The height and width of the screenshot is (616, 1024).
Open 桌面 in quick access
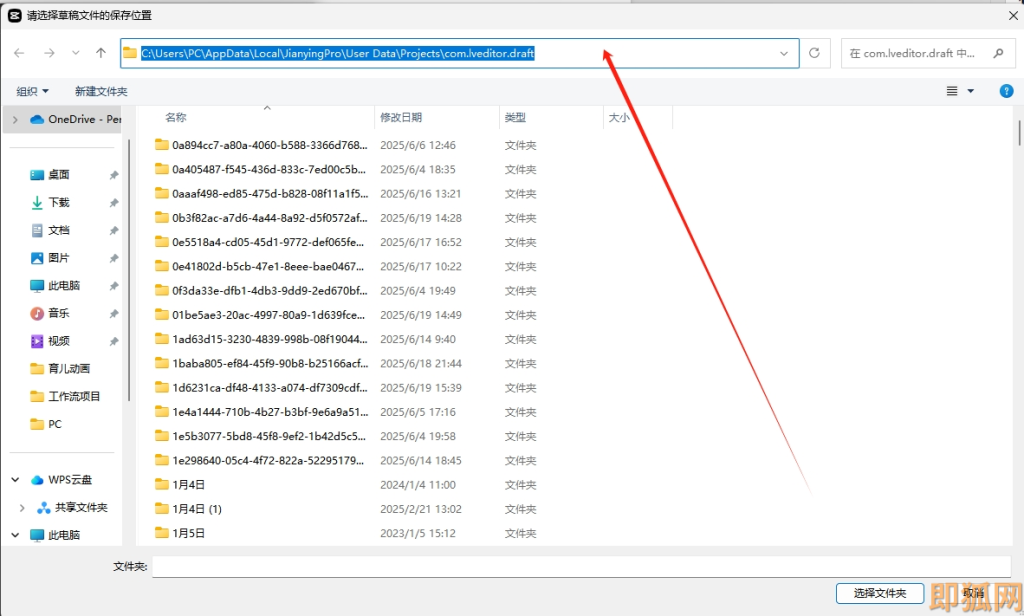50,174
